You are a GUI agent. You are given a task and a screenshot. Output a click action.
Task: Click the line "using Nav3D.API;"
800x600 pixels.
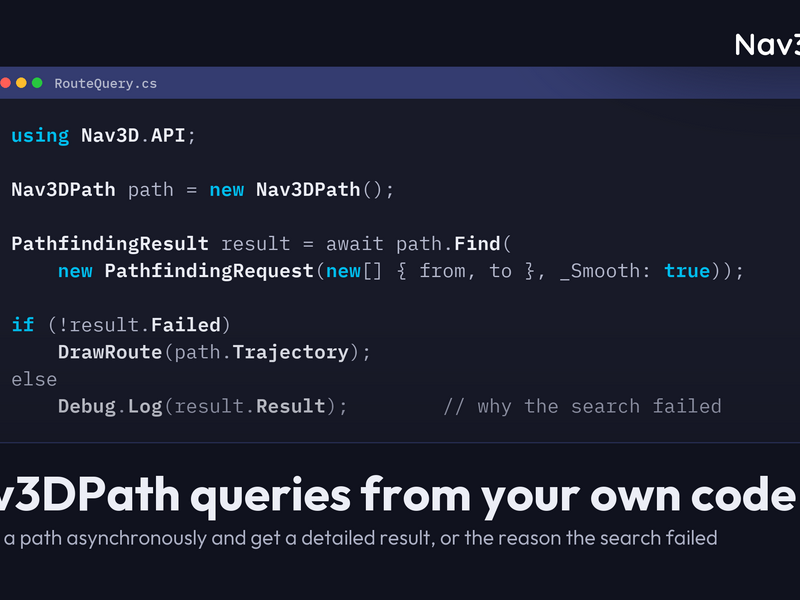click(x=104, y=136)
